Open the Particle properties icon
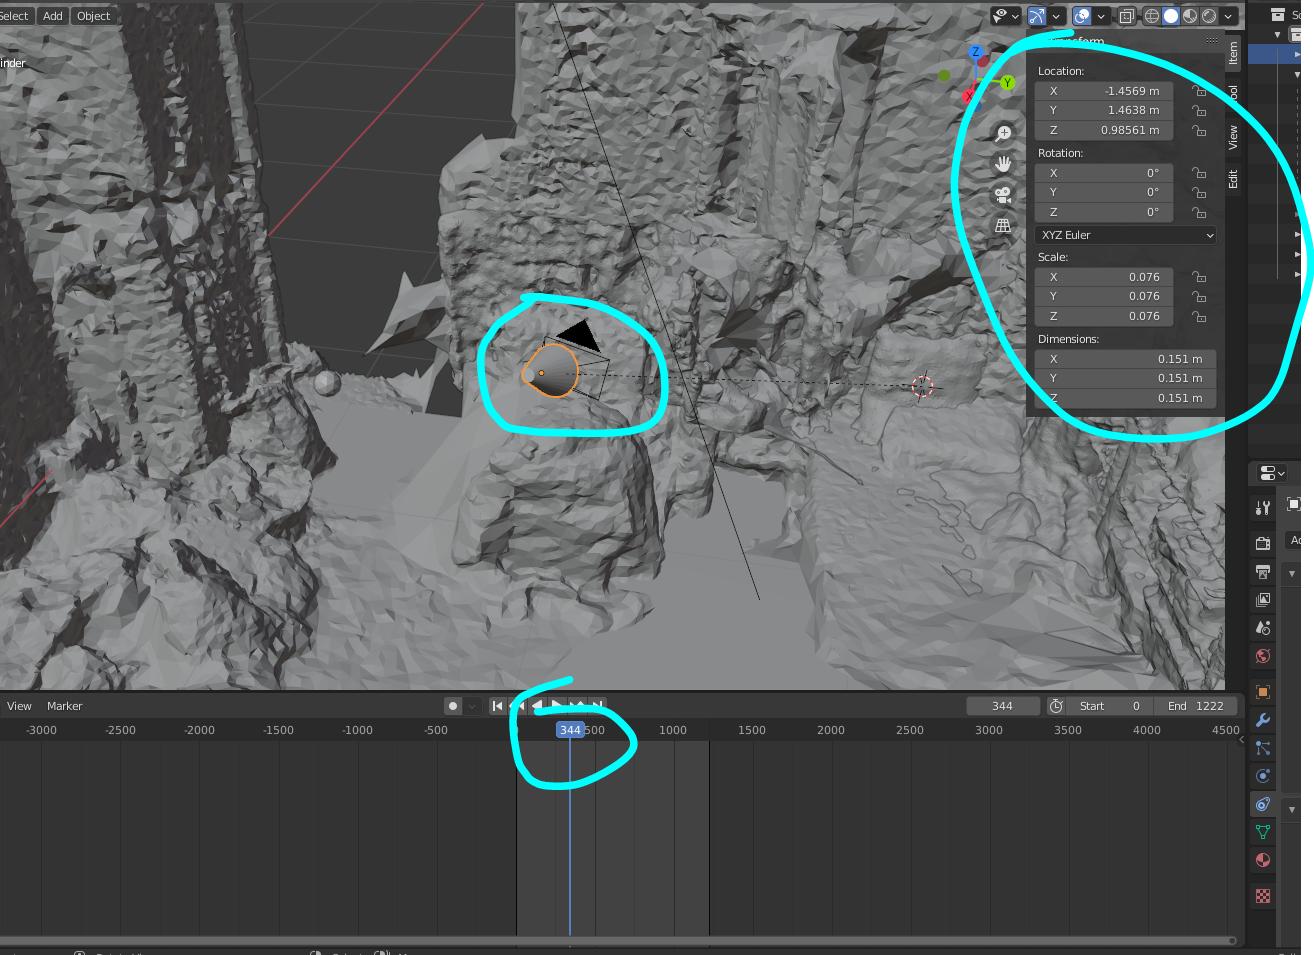Viewport: 1314px width, 955px height. click(x=1263, y=748)
